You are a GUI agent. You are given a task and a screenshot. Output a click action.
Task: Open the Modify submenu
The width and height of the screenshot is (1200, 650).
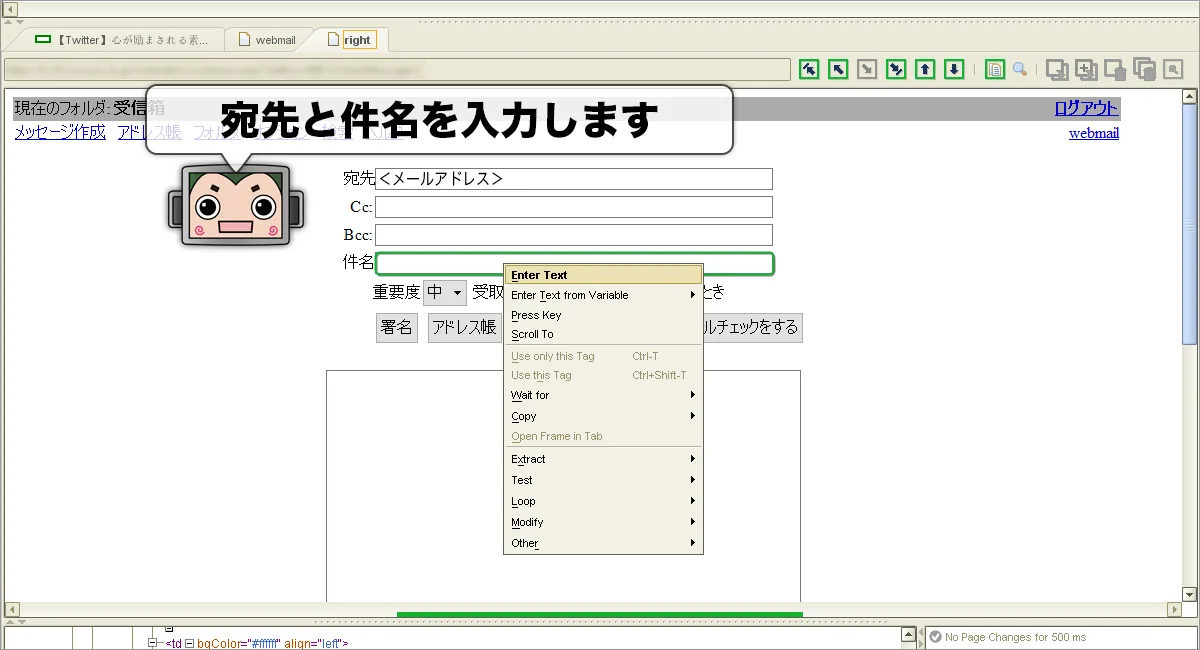click(x=604, y=522)
